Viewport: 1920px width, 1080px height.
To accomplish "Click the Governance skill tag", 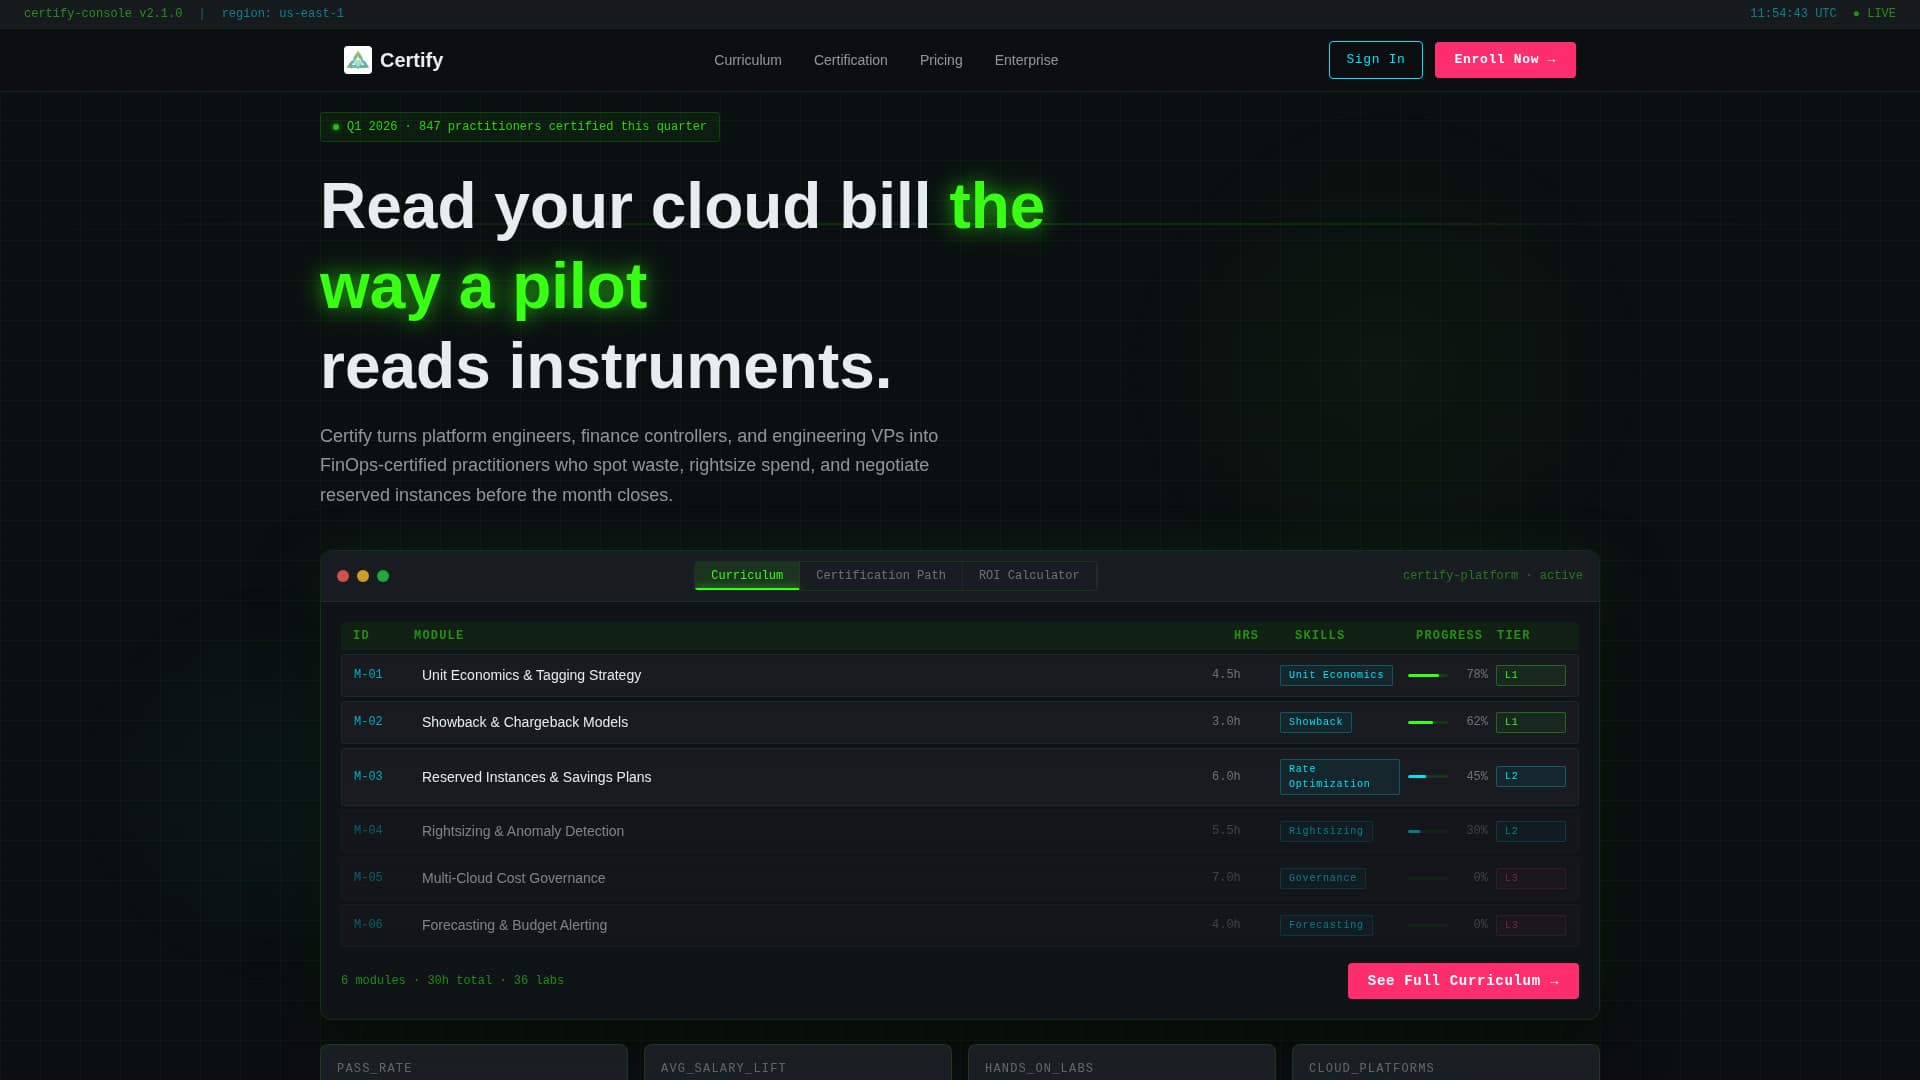I will [1323, 879].
